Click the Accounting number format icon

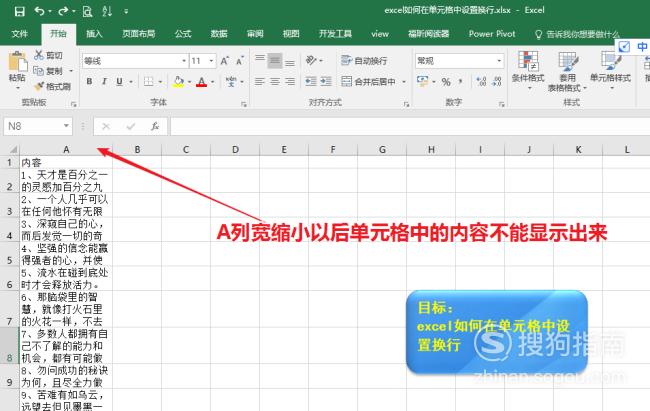(423, 81)
